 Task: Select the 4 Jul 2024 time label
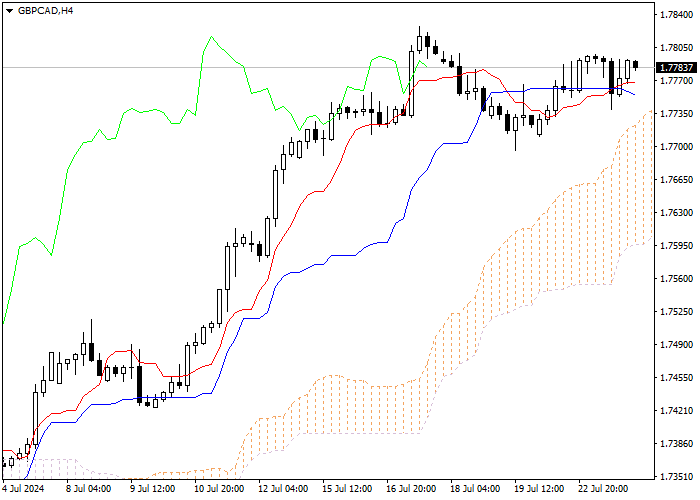(23, 489)
